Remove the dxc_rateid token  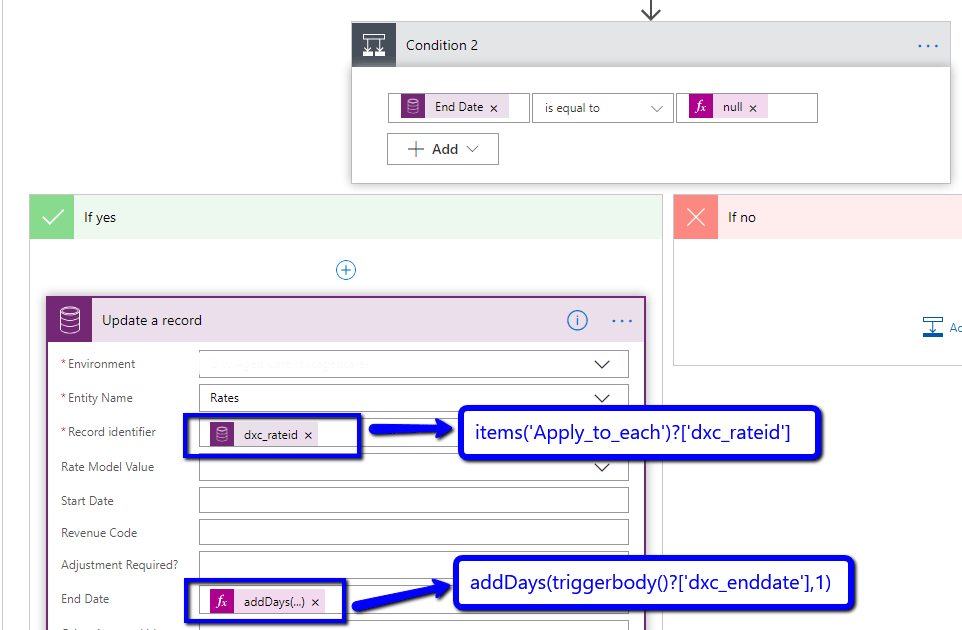308,435
